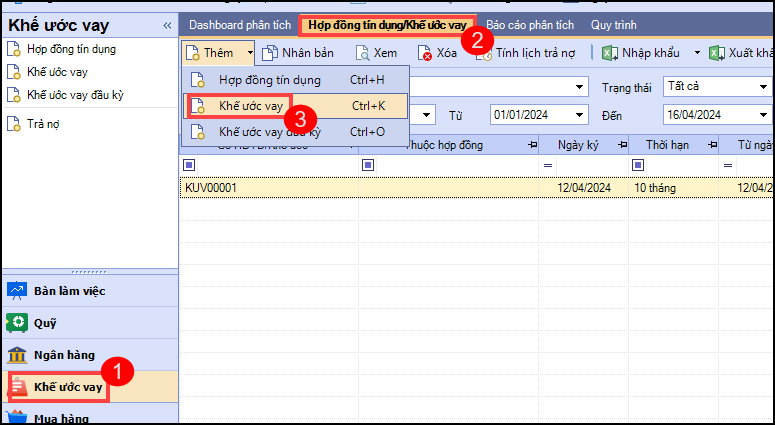Viewport: 775px width, 425px height.
Task: Switch to Dashboard phân tích tab
Action: click(x=238, y=24)
